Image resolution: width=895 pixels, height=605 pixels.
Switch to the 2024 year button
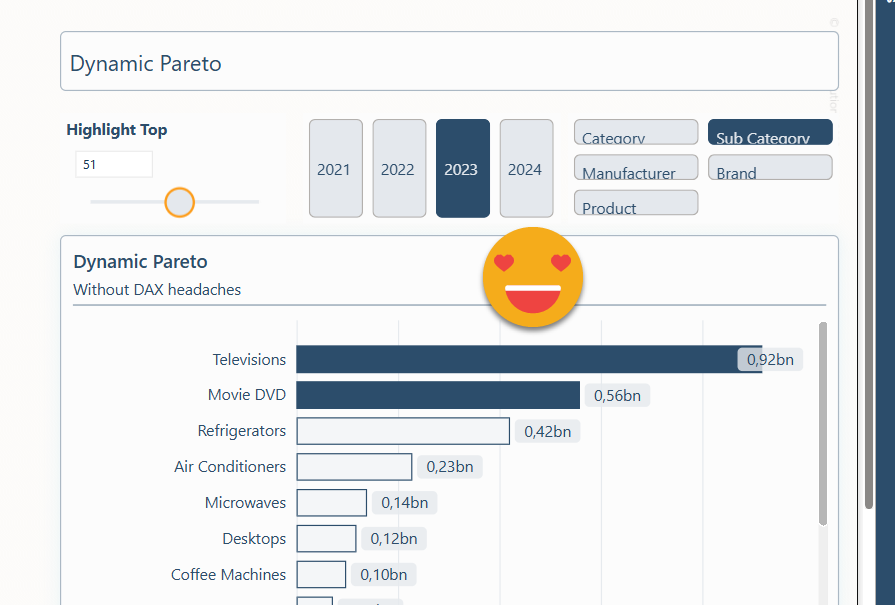526,168
